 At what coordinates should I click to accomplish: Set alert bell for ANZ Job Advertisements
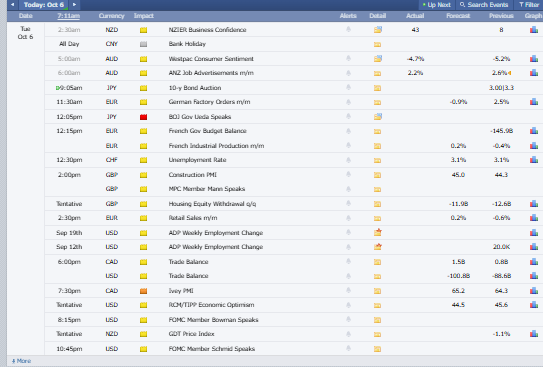click(348, 73)
